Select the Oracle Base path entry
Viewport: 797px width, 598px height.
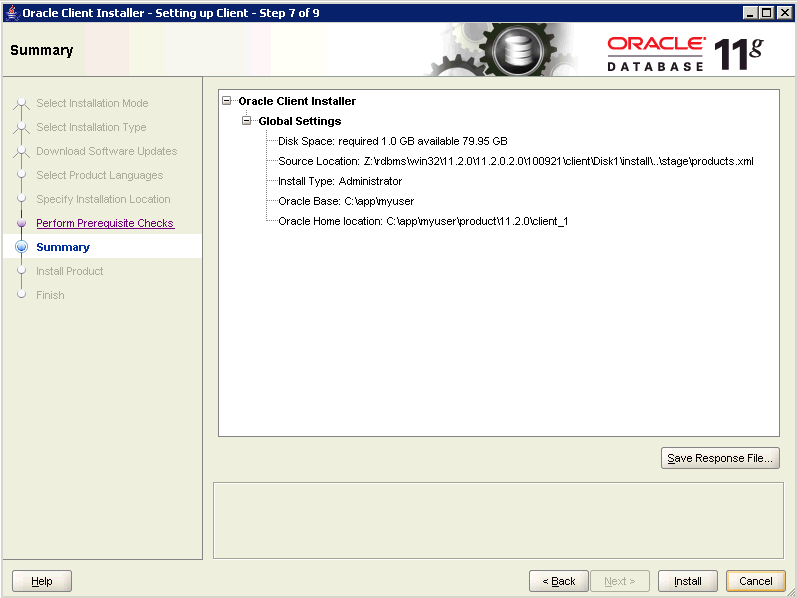346,201
